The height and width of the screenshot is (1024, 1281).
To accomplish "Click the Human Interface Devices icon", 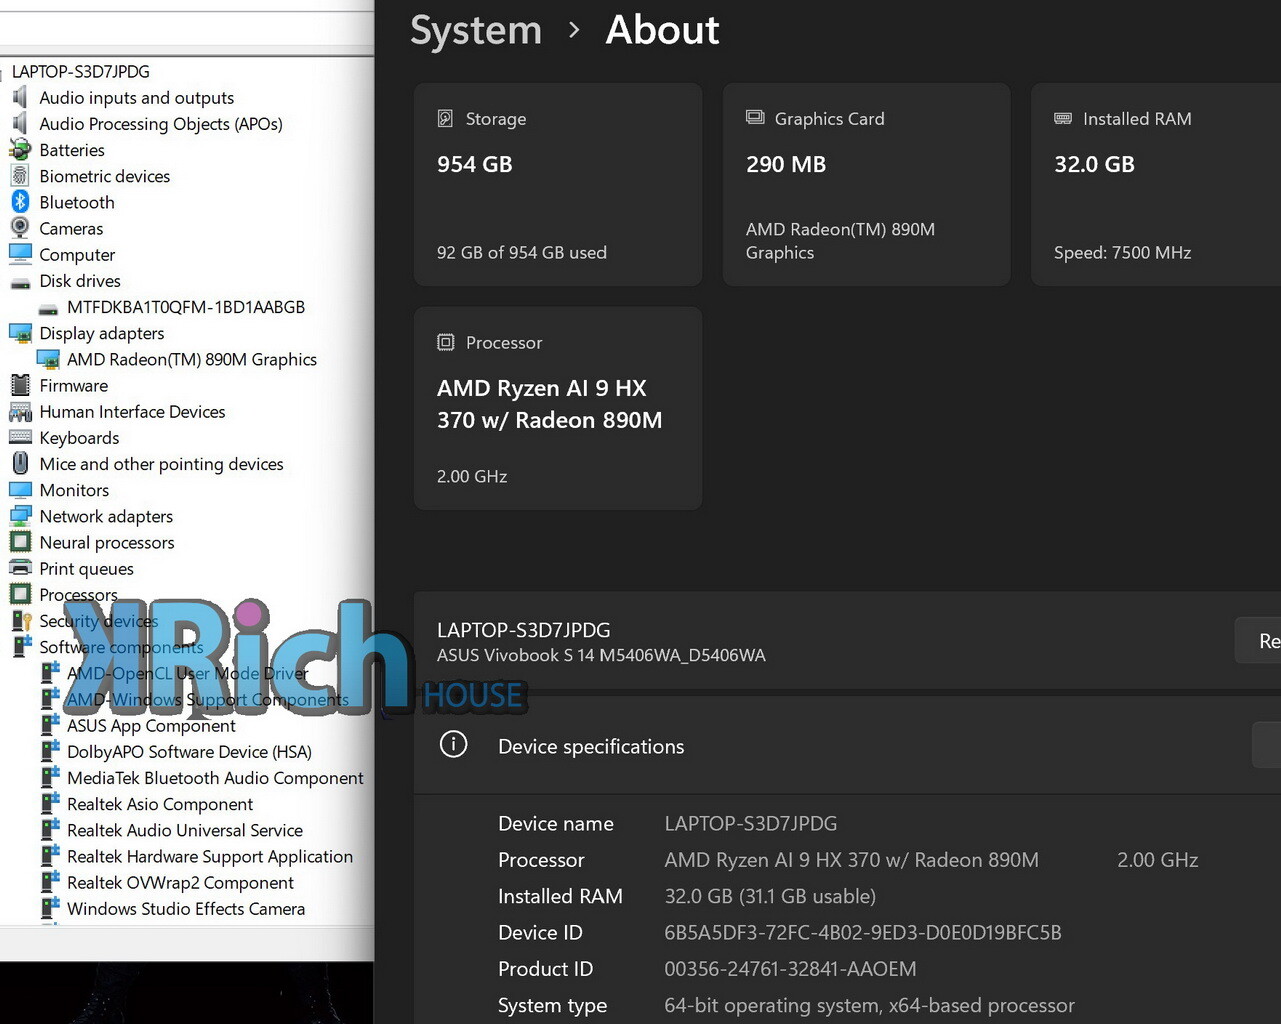I will (20, 411).
